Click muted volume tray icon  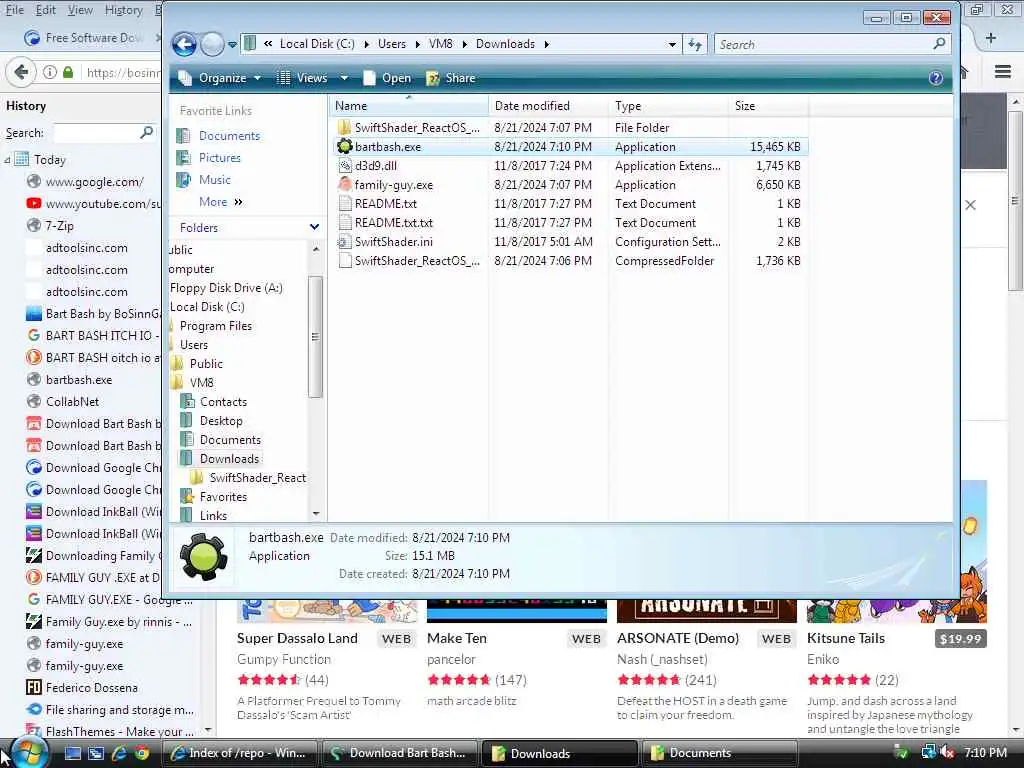[946, 753]
